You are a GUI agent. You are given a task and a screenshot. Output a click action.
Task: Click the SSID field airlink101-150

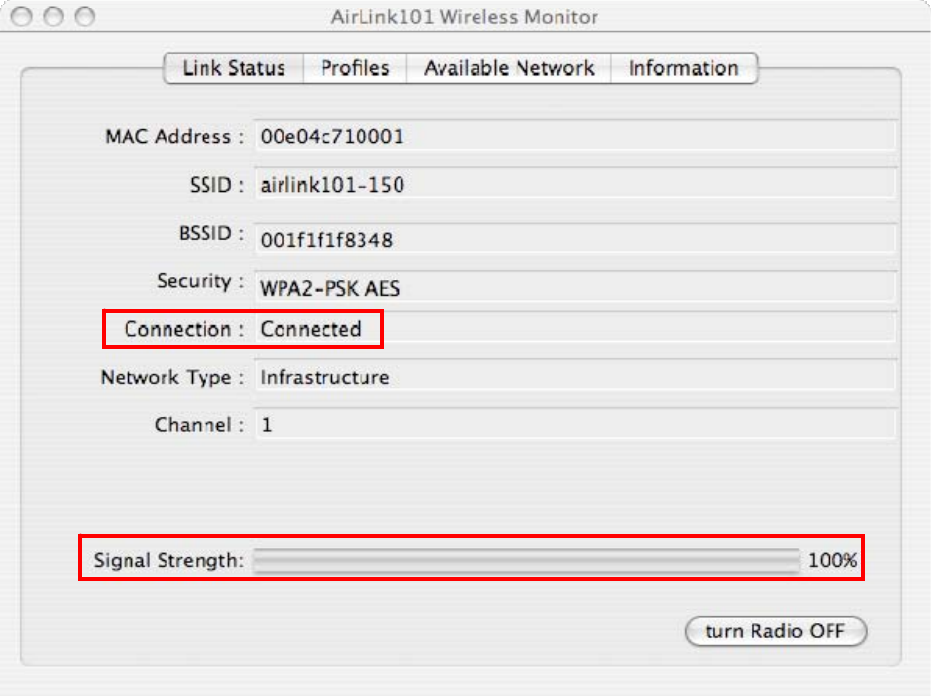pyautogui.click(x=575, y=185)
